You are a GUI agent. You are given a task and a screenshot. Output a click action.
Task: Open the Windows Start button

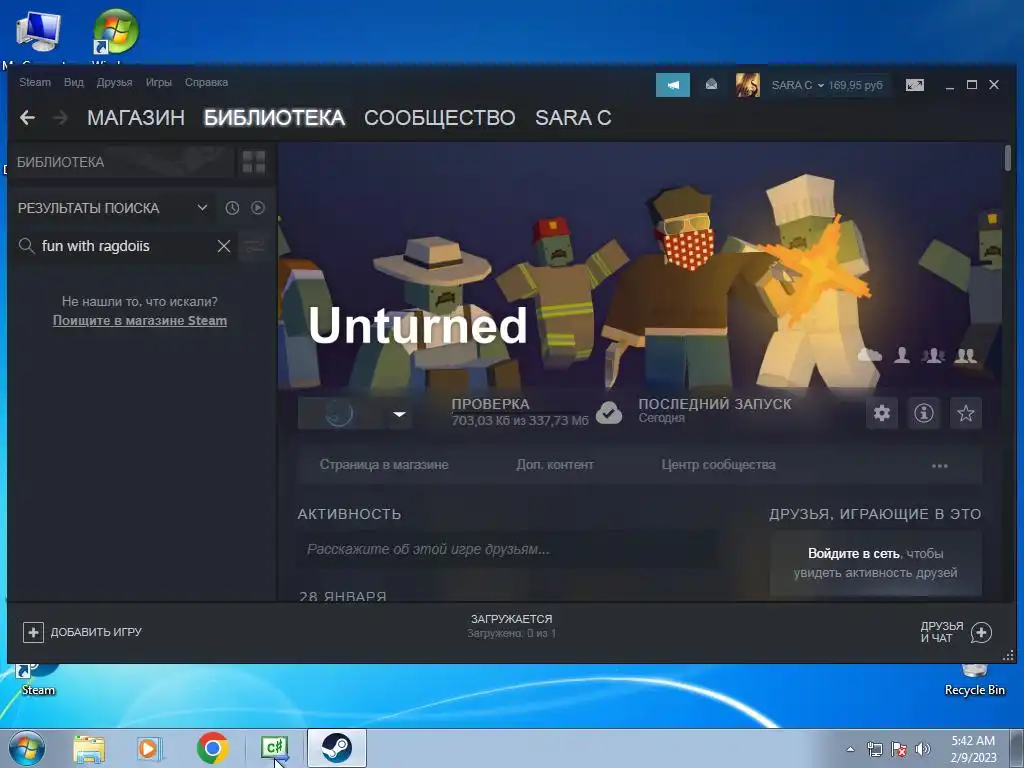click(x=26, y=748)
